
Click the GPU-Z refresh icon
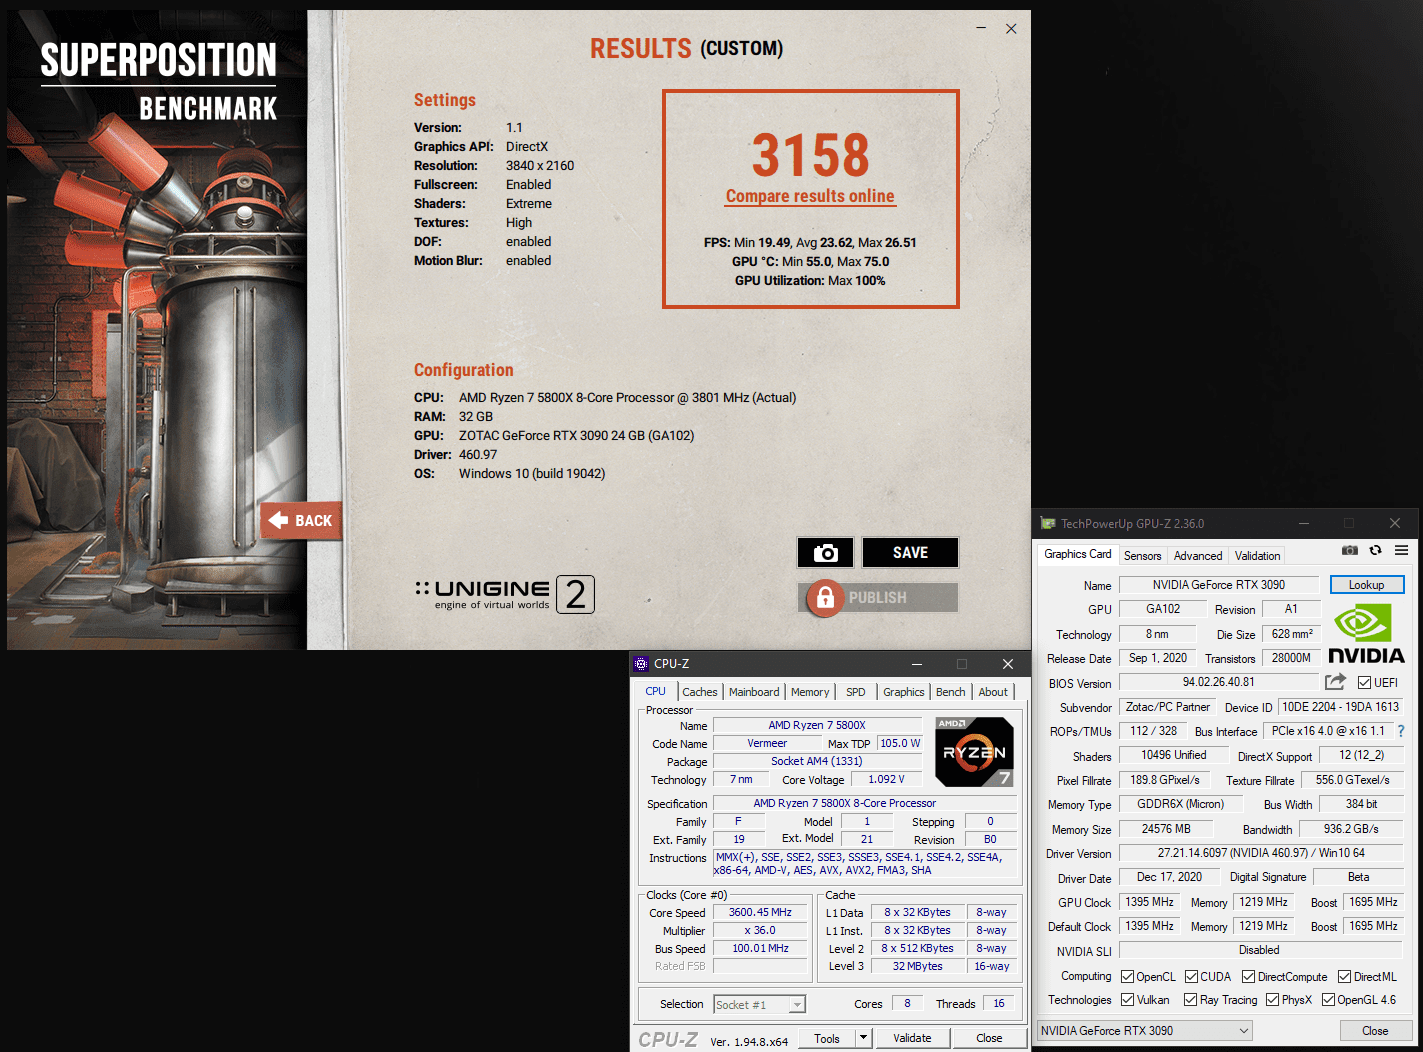(1376, 551)
